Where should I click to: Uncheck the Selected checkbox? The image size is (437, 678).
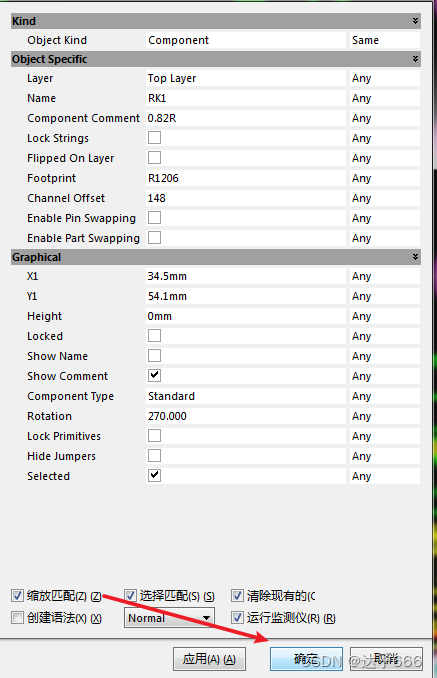tap(154, 475)
